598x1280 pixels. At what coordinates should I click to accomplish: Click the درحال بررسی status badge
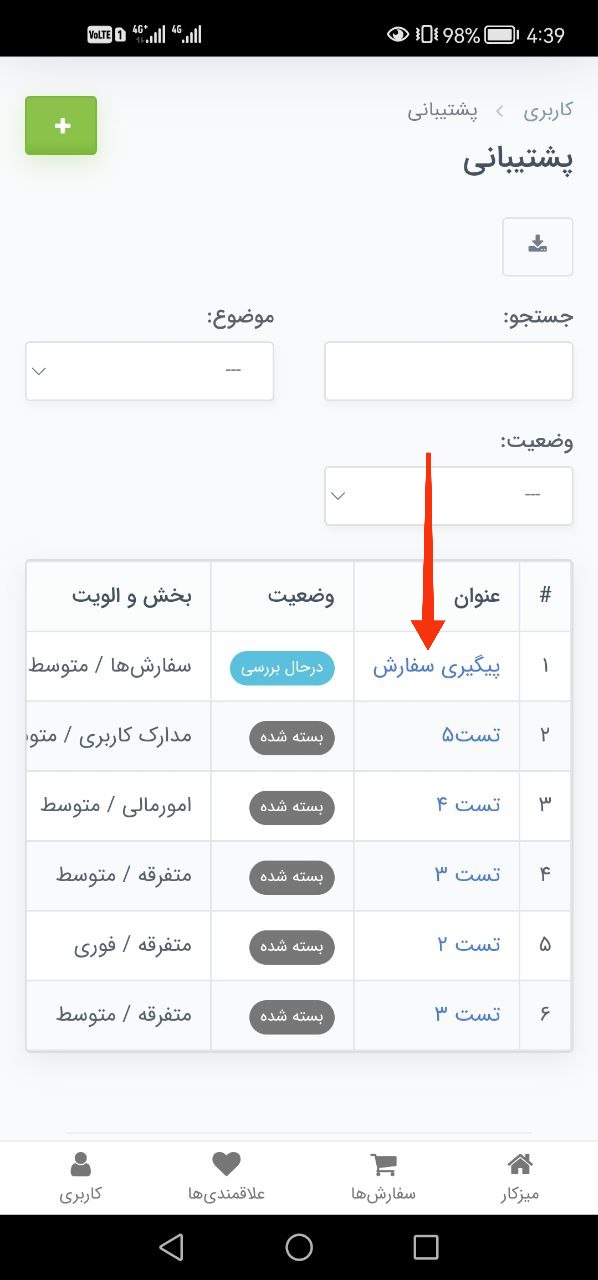click(282, 668)
